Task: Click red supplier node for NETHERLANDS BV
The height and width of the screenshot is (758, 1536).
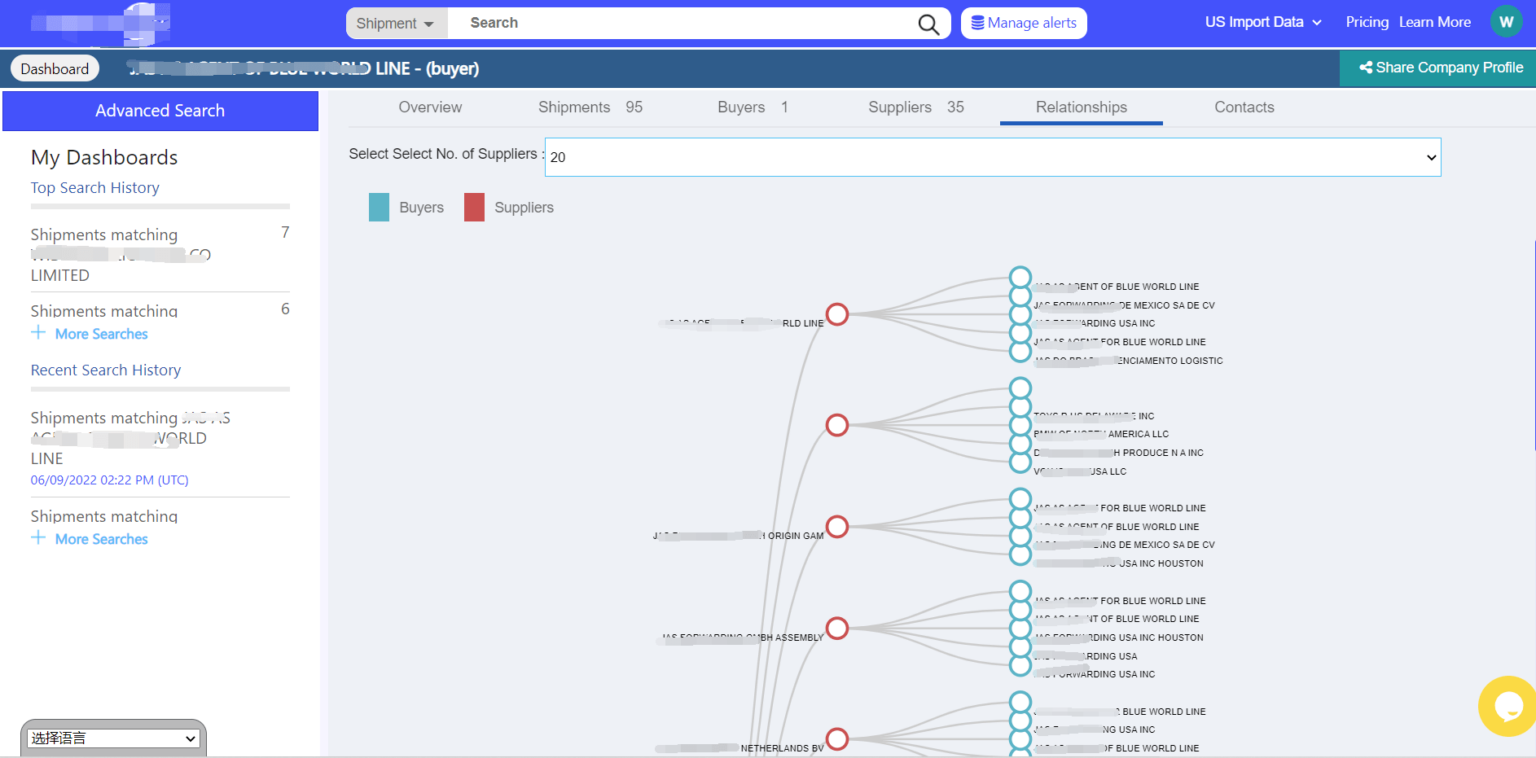Action: tap(837, 739)
